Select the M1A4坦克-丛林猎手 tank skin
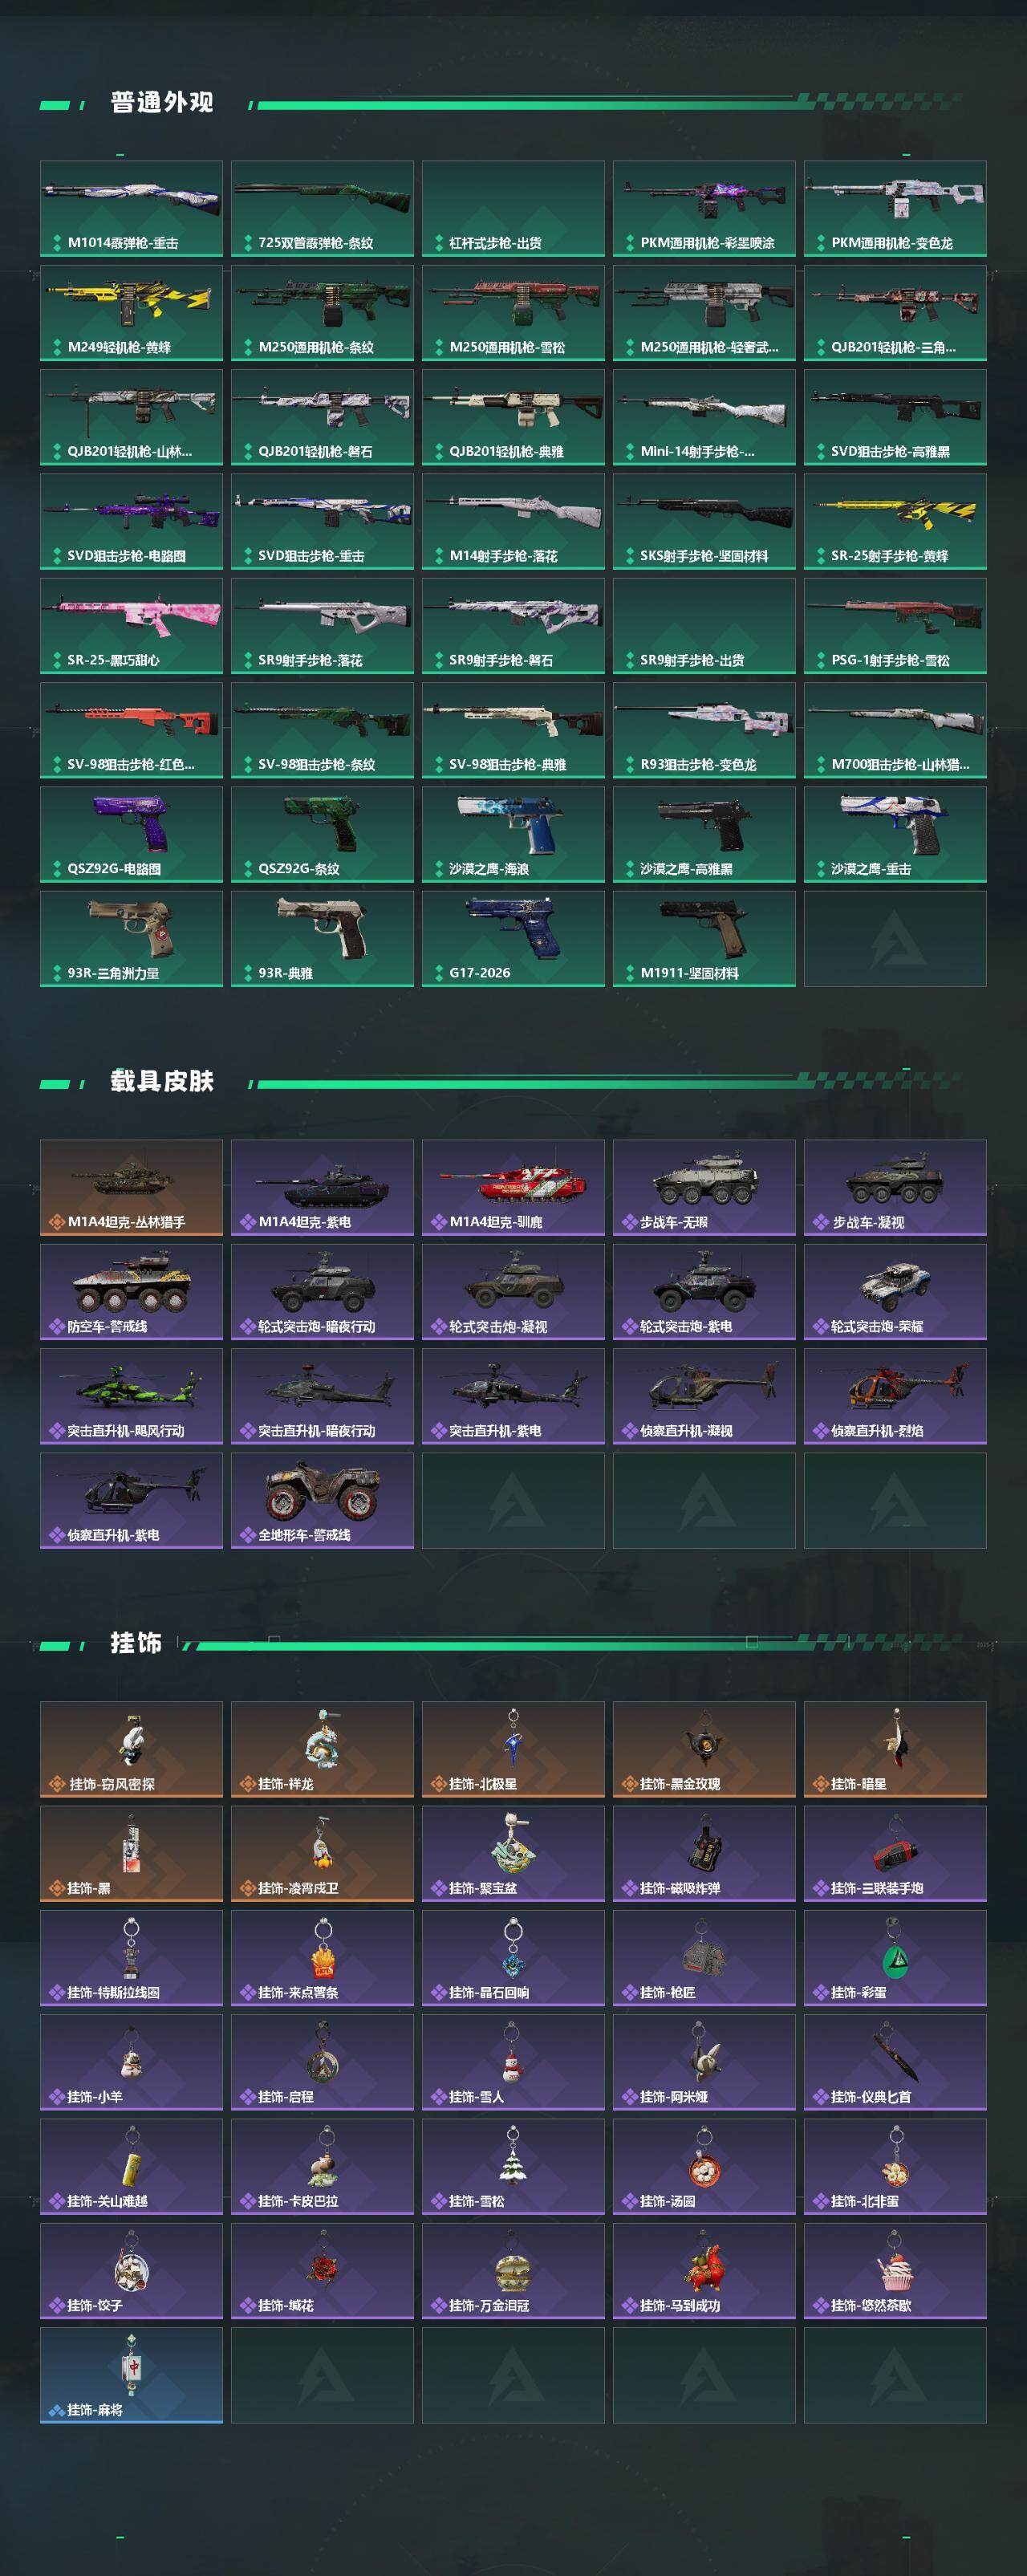The height and width of the screenshot is (2576, 1027). (131, 1188)
